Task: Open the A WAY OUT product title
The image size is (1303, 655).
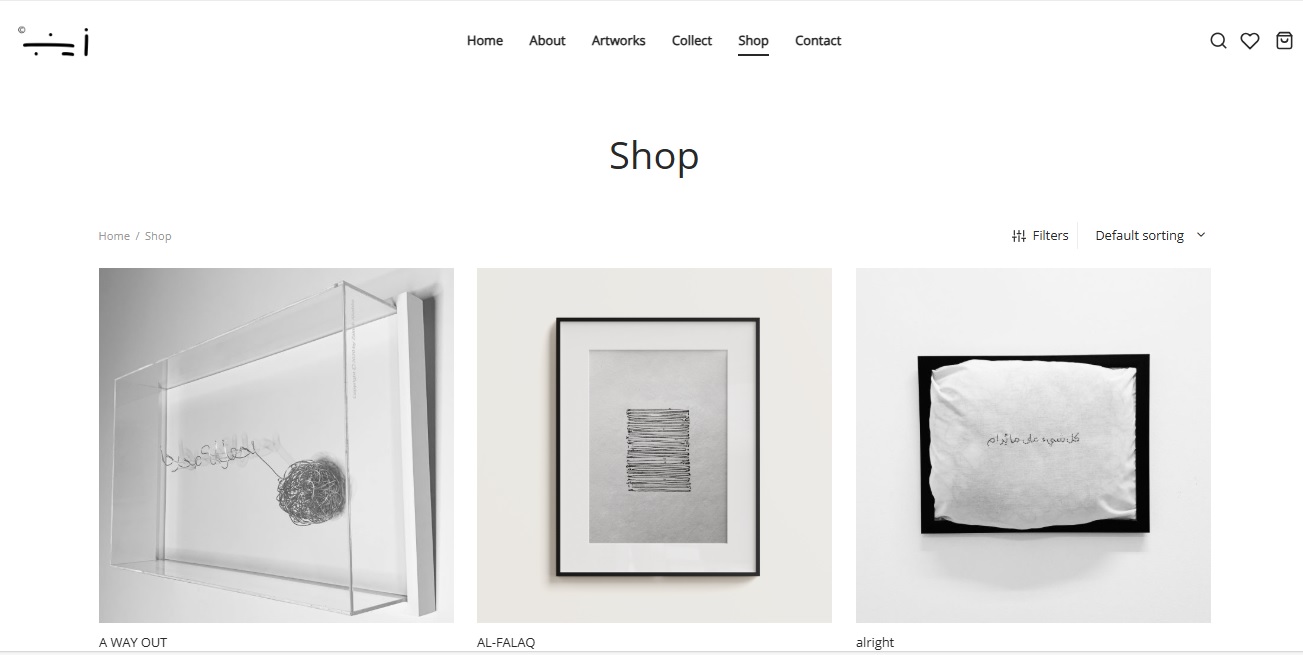Action: tap(133, 642)
